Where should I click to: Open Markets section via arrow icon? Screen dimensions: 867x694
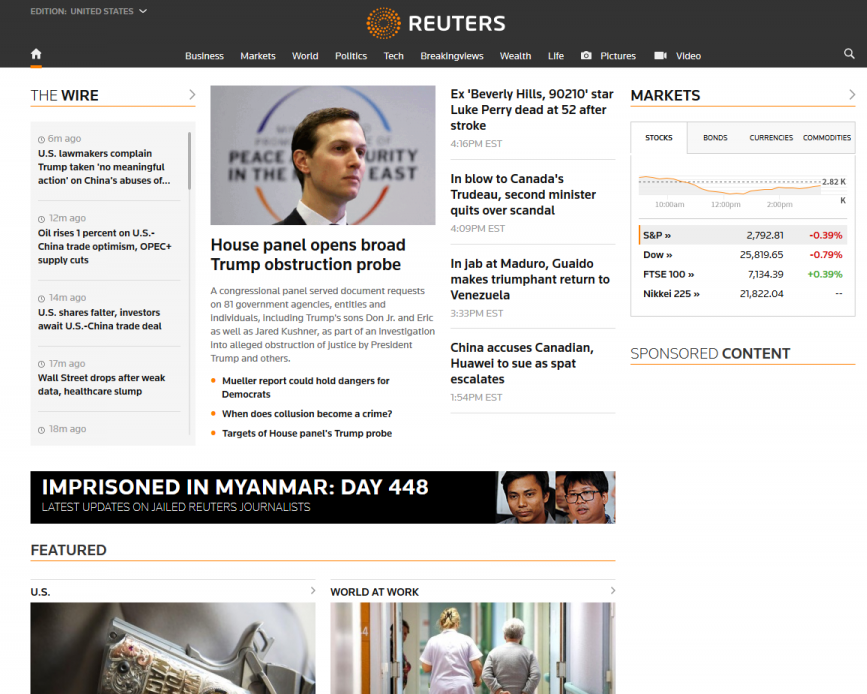pos(851,96)
